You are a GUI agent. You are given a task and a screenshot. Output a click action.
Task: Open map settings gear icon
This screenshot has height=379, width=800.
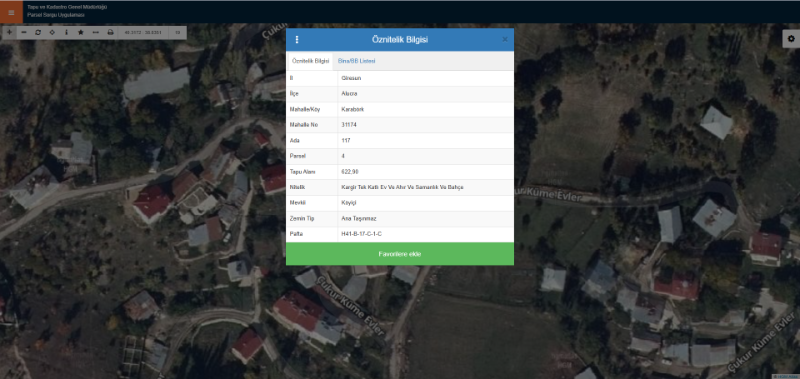coord(791,39)
